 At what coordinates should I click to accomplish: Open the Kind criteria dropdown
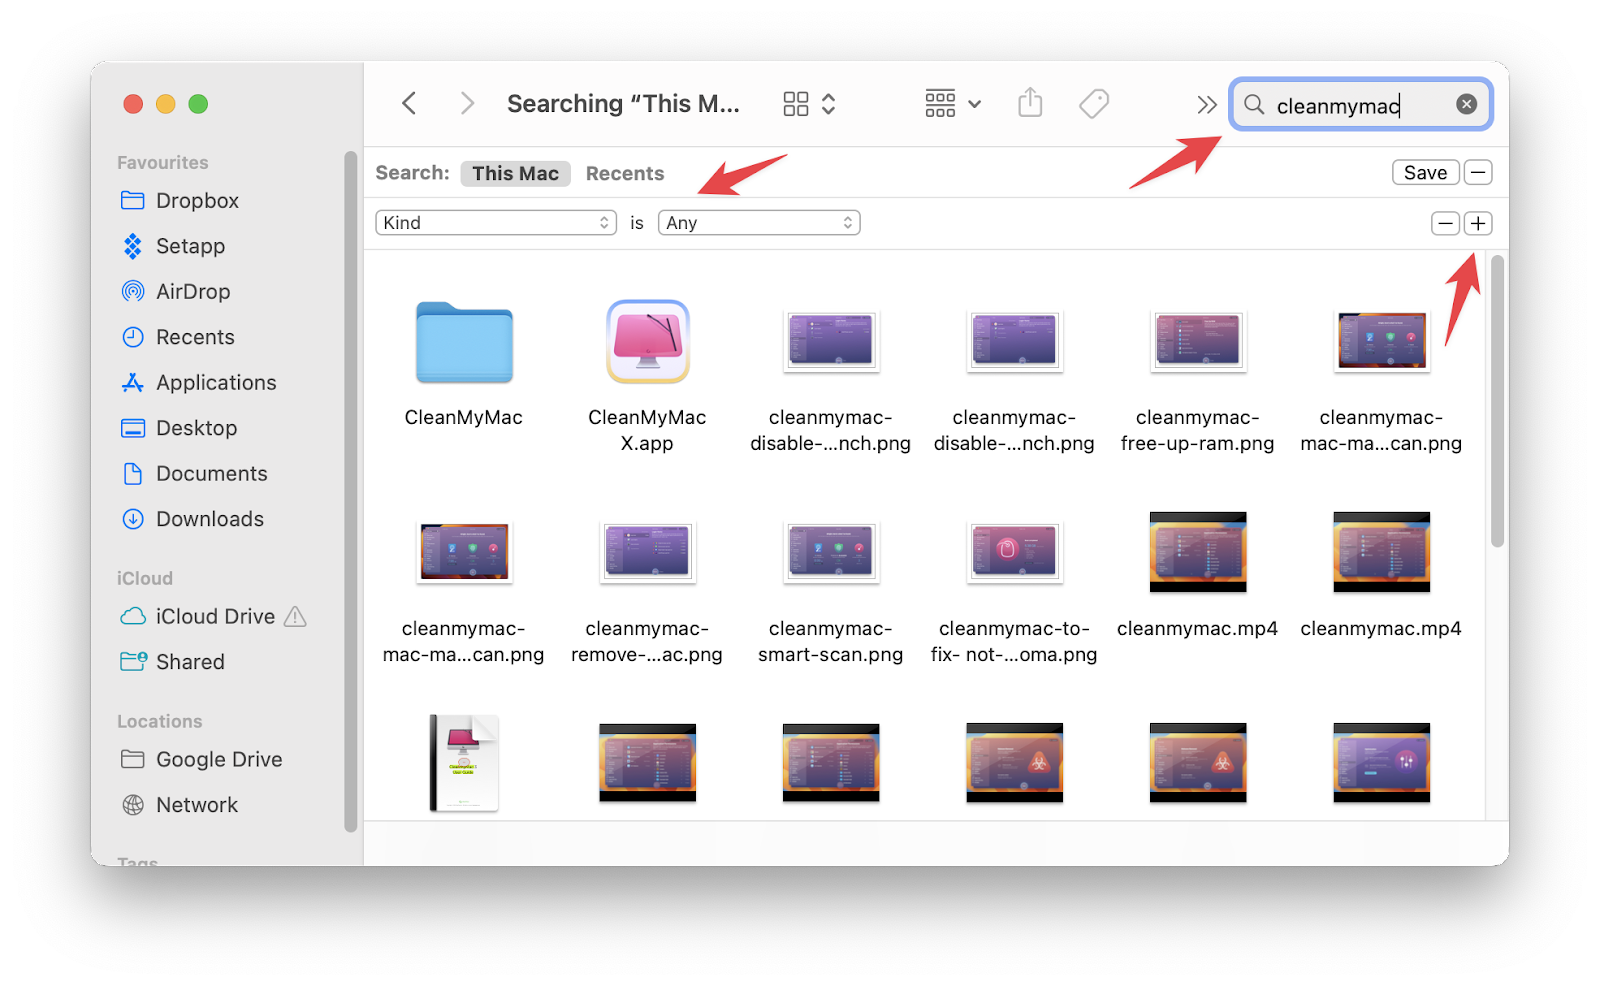coord(495,222)
